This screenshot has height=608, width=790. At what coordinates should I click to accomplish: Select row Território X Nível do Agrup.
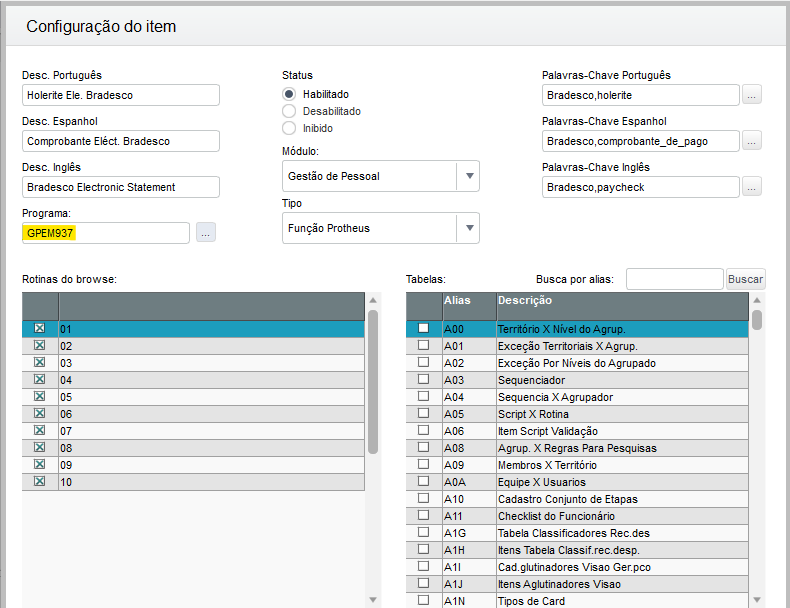(x=577, y=329)
